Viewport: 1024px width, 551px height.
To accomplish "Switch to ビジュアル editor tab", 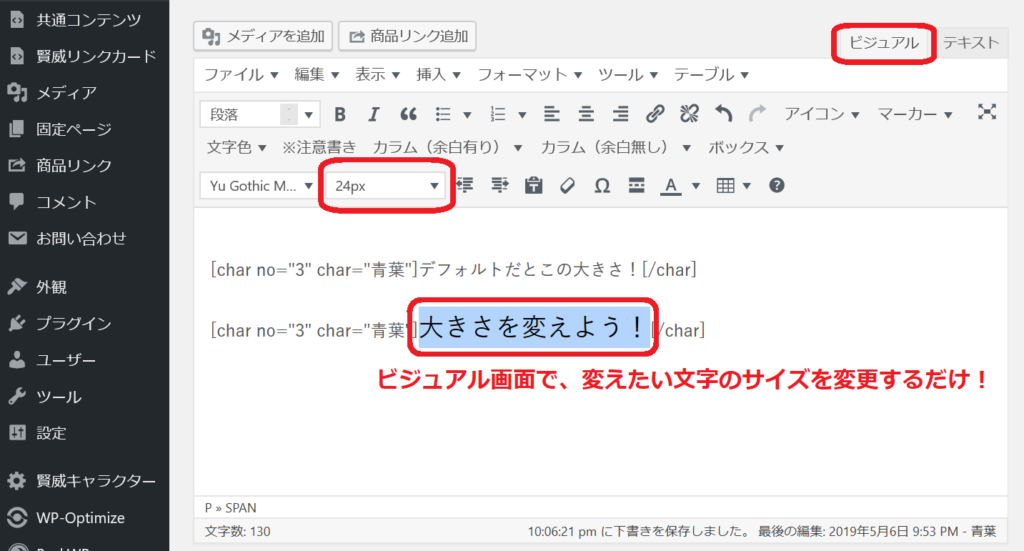I will pyautogui.click(x=884, y=43).
